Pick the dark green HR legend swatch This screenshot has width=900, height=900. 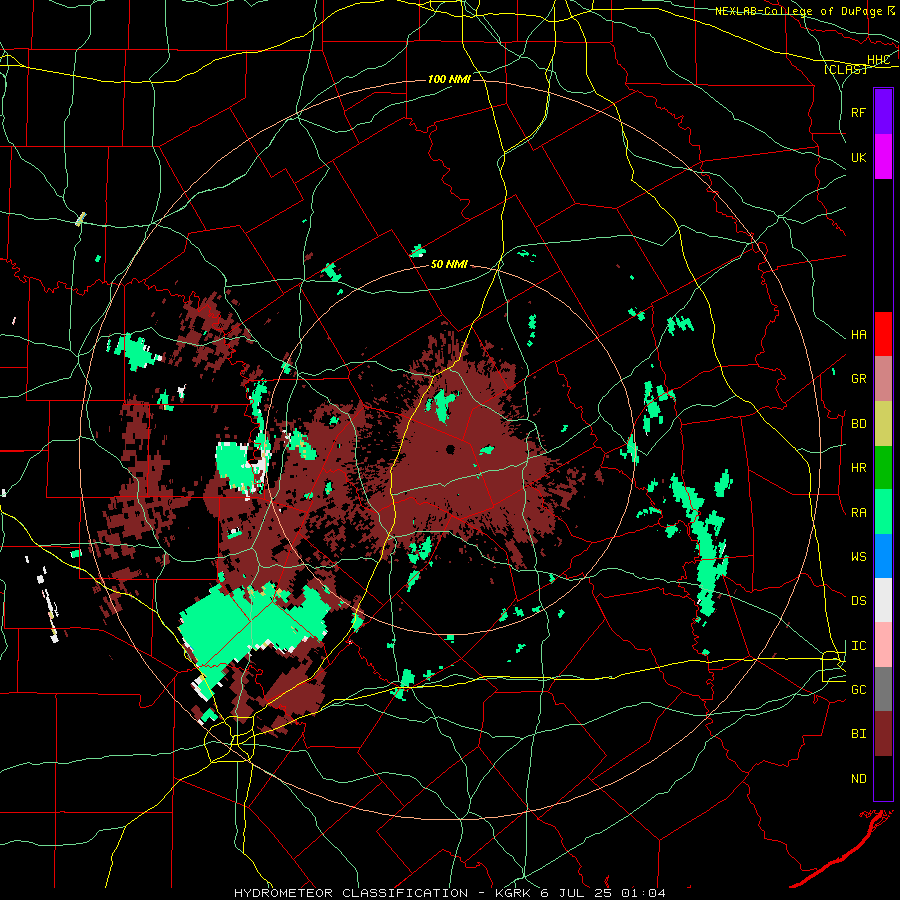pyautogui.click(x=883, y=468)
